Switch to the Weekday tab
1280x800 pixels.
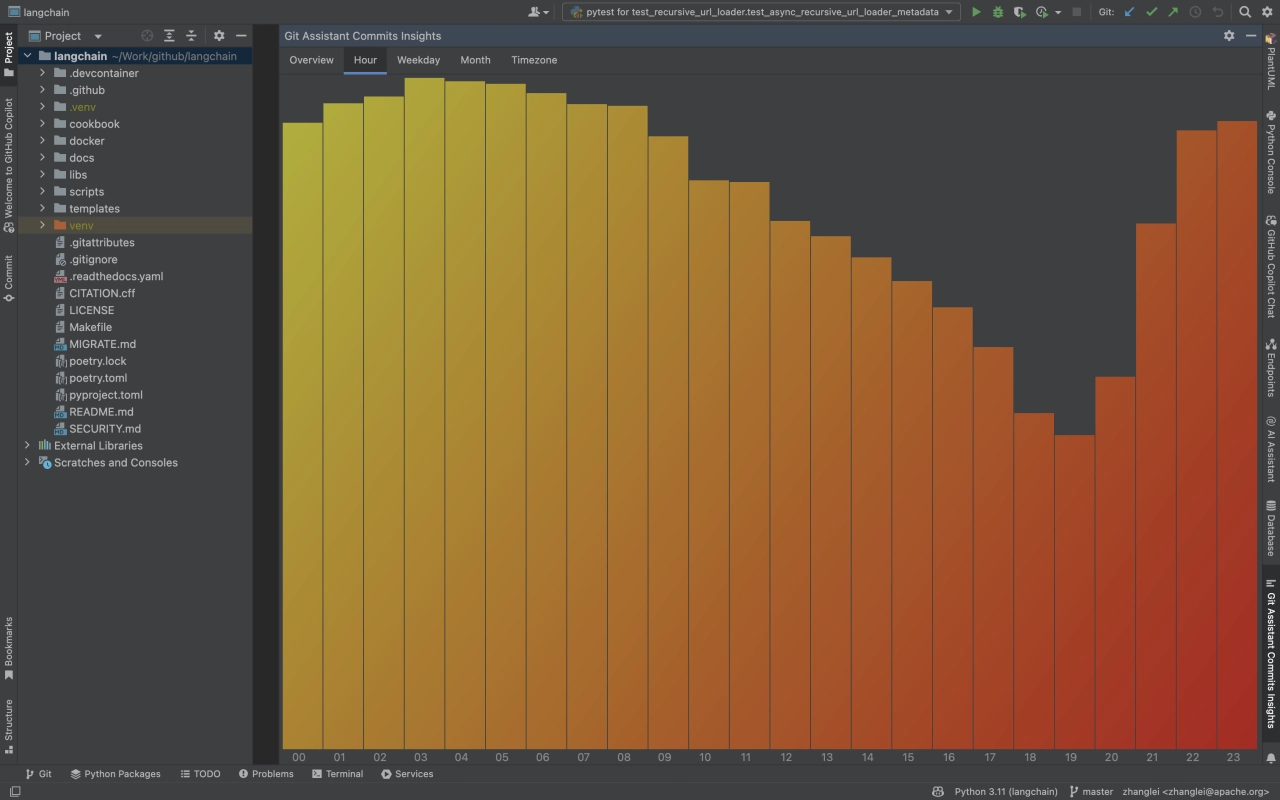[418, 60]
